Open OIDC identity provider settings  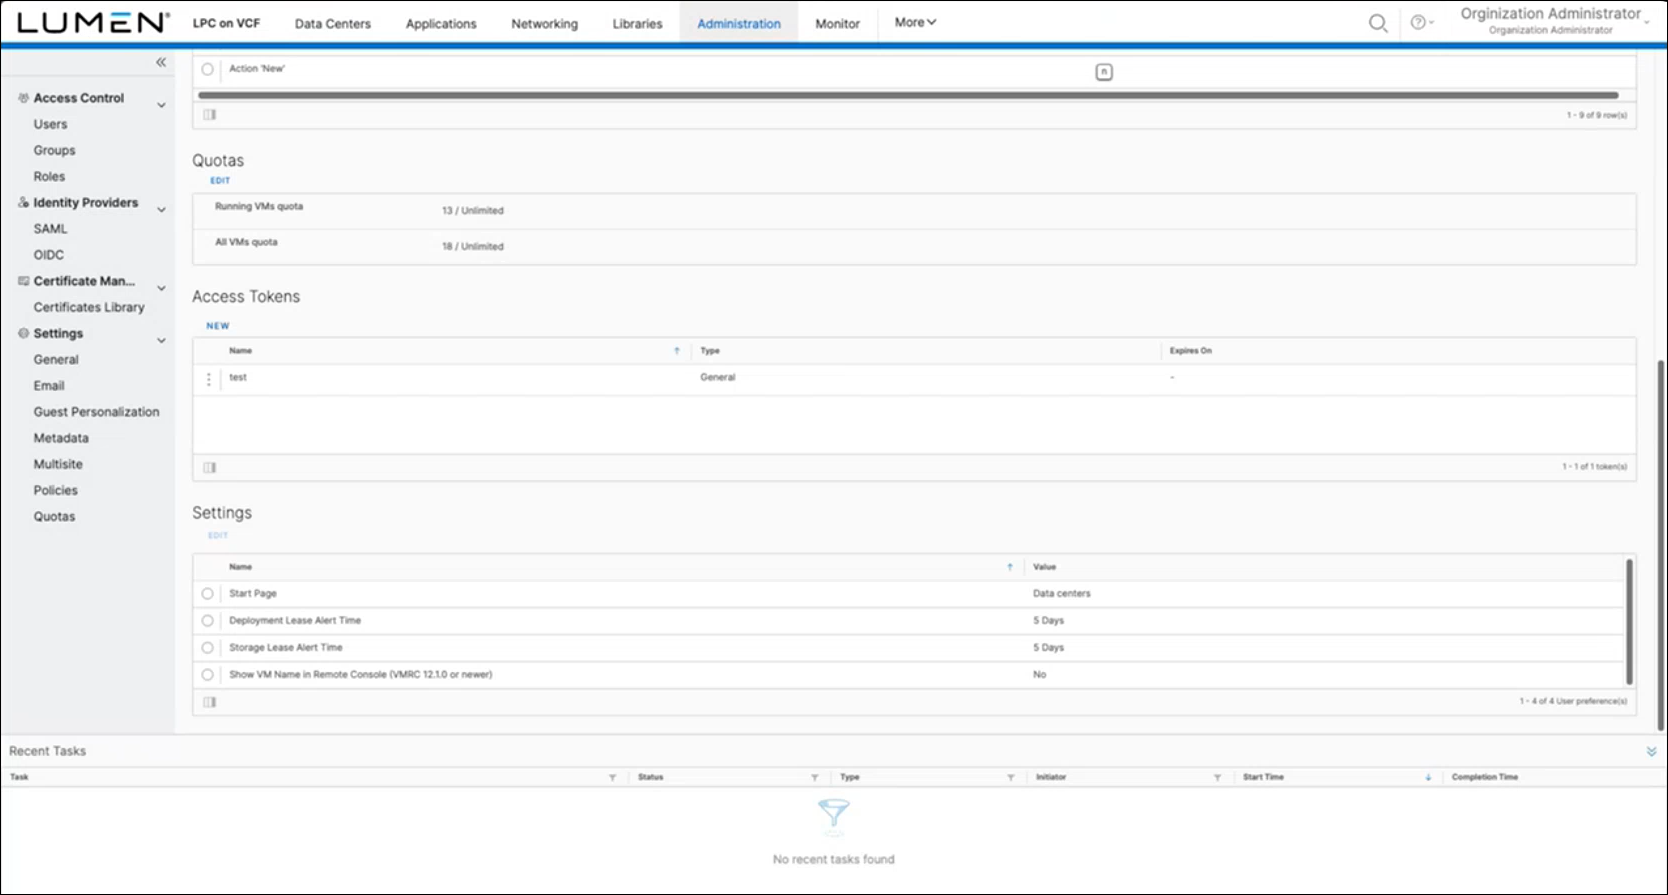point(49,255)
